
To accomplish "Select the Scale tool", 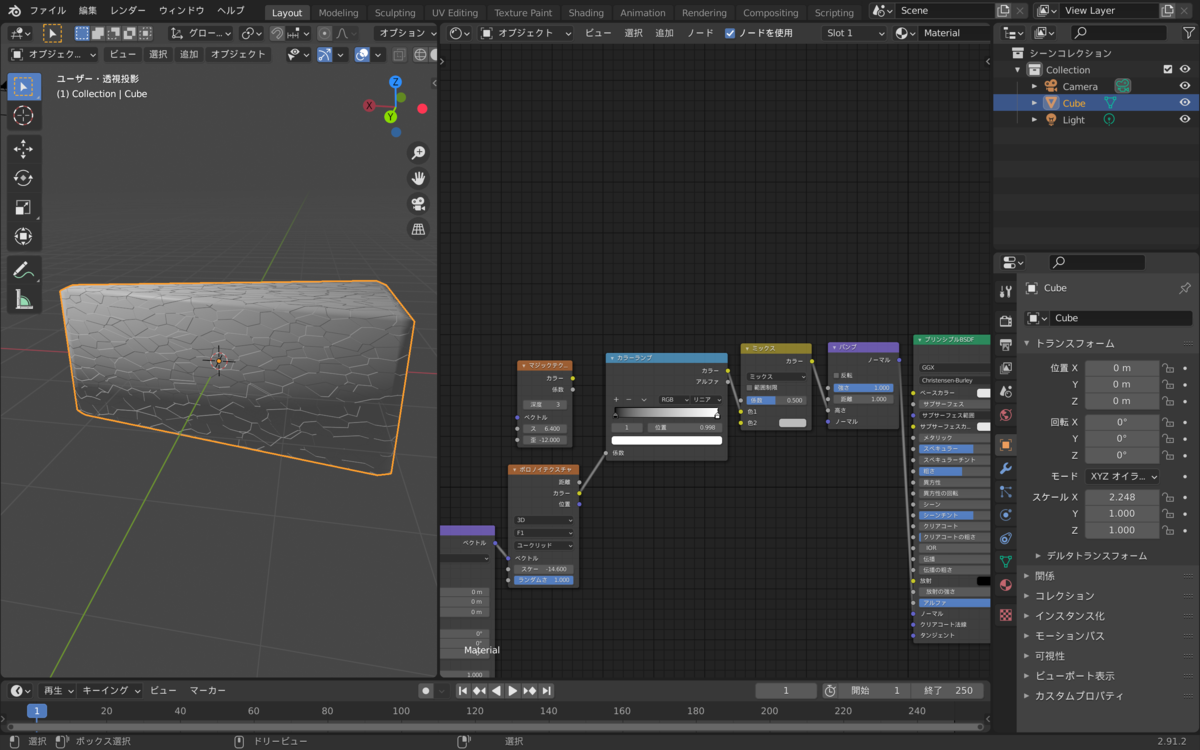I will (x=23, y=207).
